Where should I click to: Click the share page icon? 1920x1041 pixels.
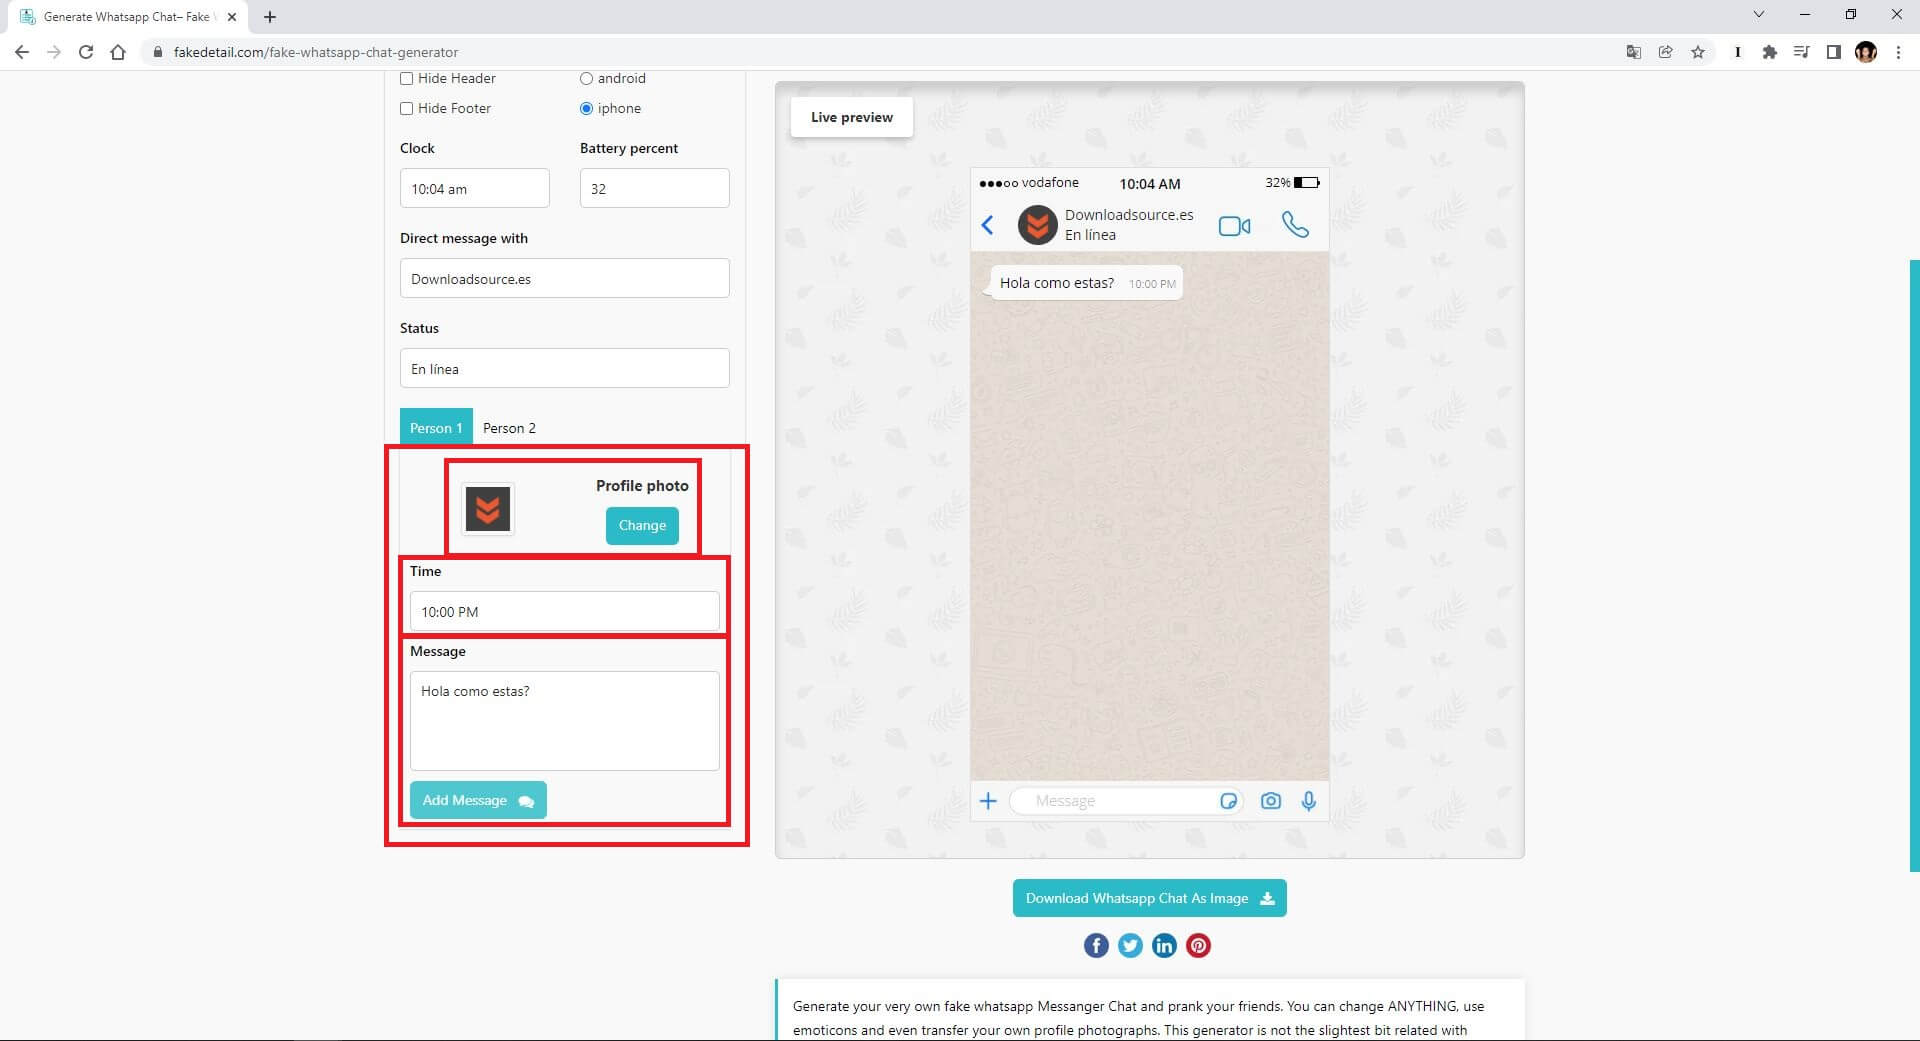(1666, 52)
